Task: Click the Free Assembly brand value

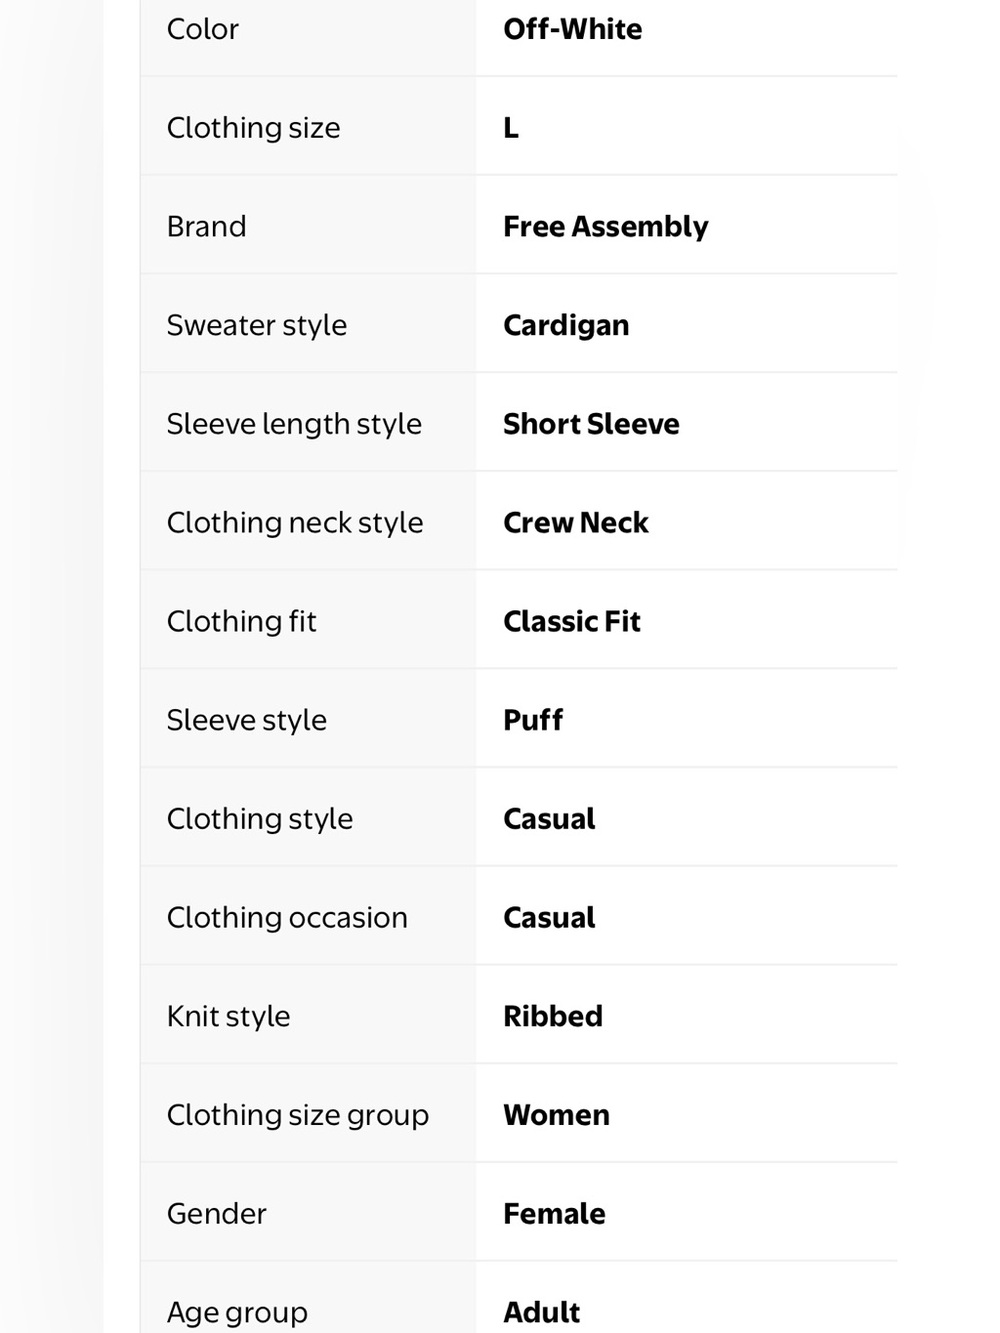Action: coord(605,227)
